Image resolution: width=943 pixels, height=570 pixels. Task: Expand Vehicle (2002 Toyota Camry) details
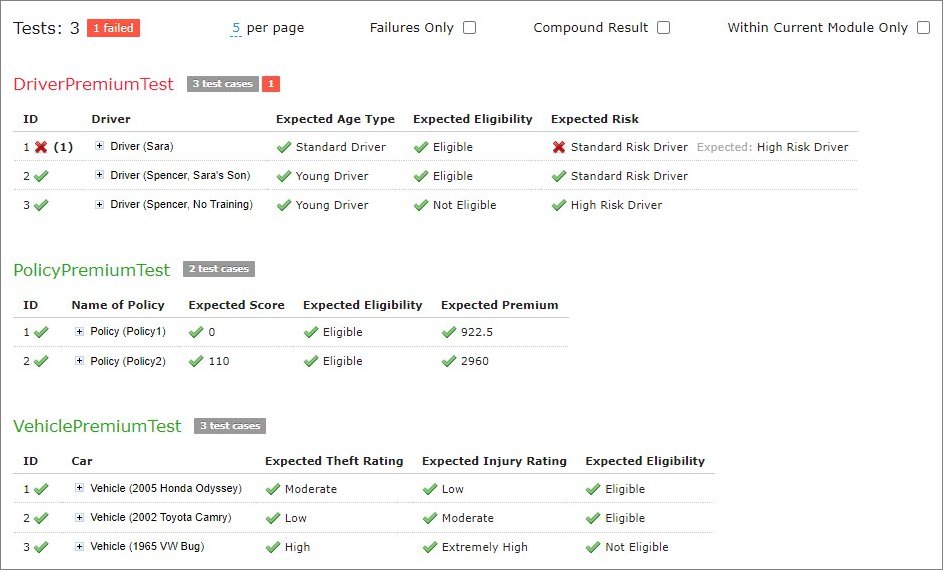[x=80, y=517]
